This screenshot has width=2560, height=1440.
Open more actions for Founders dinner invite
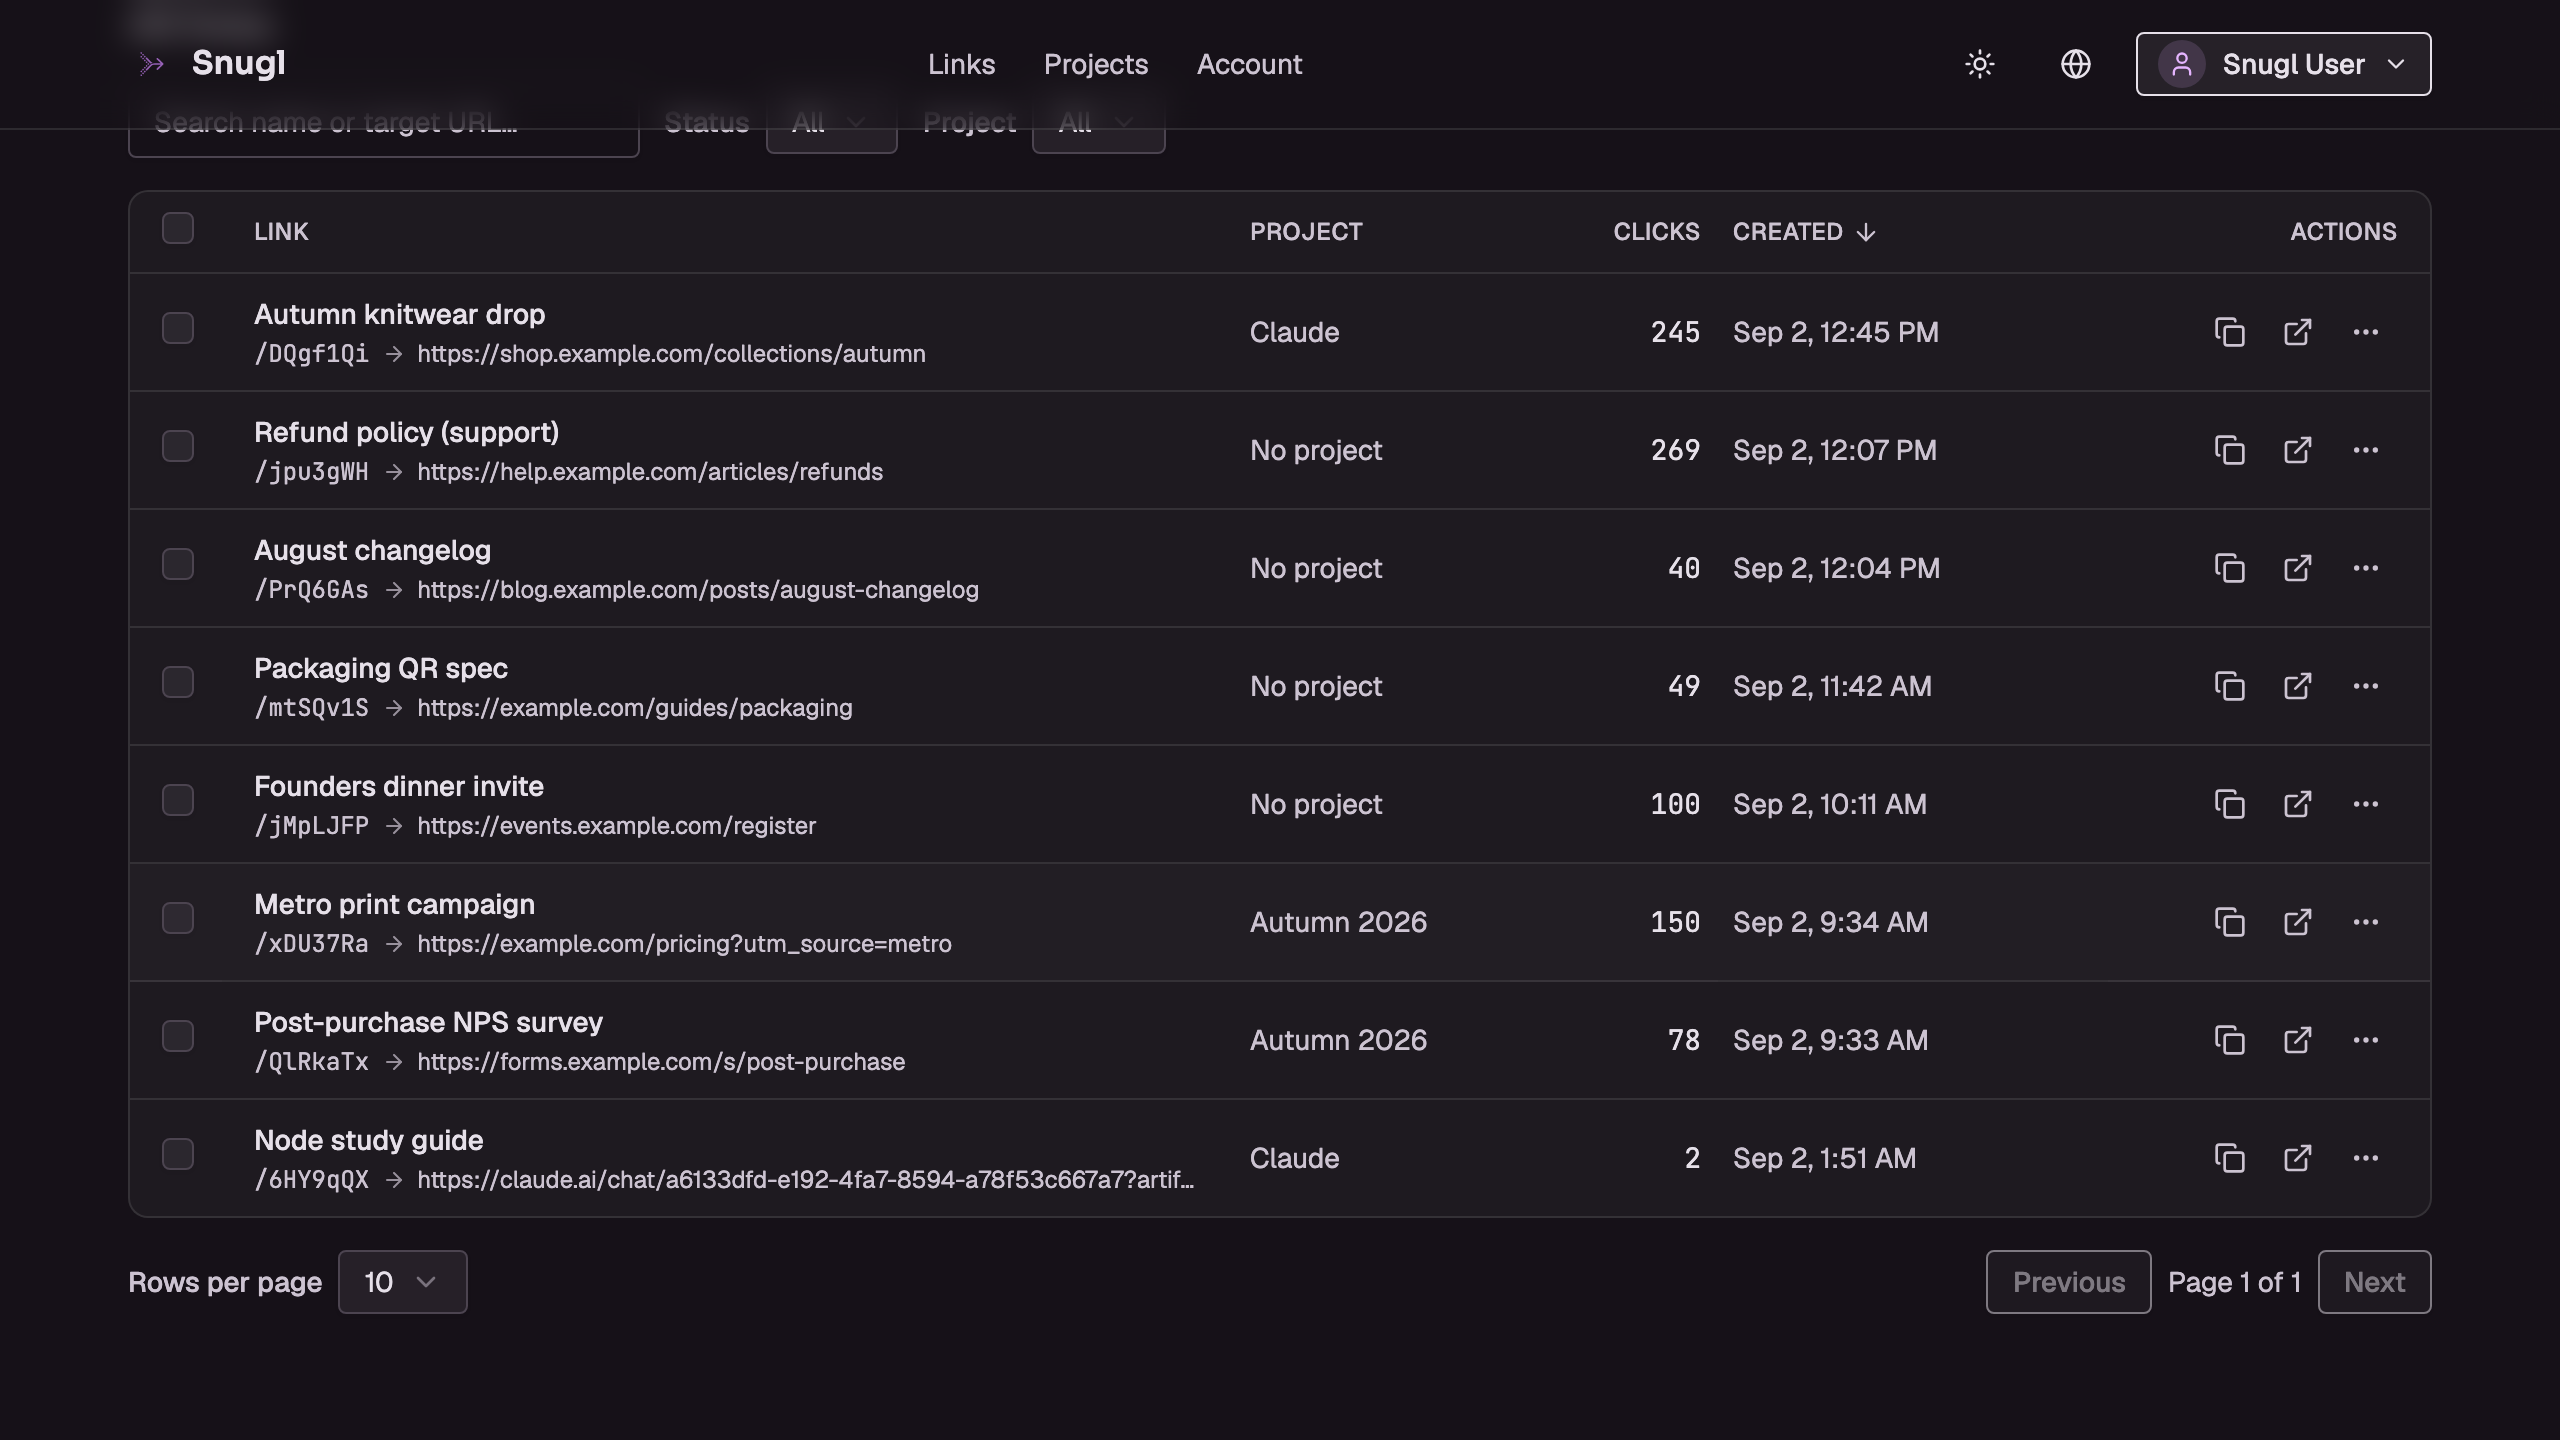2366,804
